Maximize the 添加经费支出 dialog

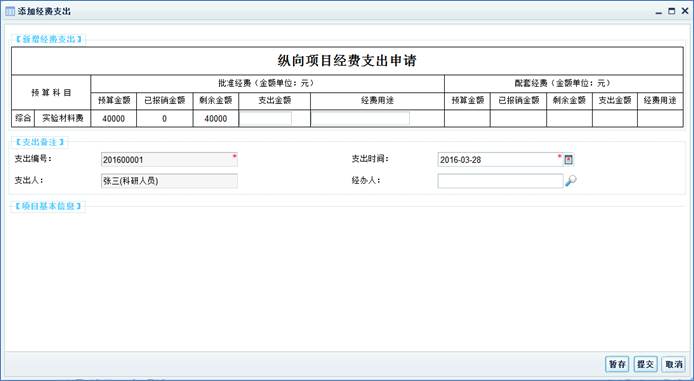click(x=671, y=12)
